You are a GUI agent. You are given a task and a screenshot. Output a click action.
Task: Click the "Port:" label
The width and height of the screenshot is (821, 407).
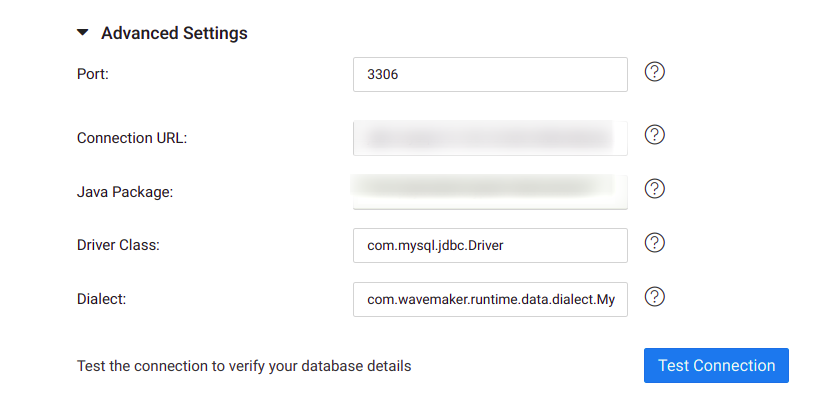click(92, 74)
